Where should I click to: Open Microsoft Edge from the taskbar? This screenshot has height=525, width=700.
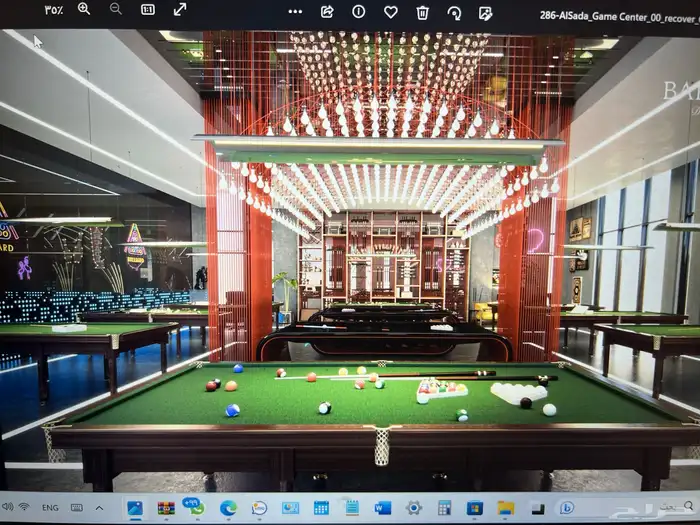tap(228, 508)
